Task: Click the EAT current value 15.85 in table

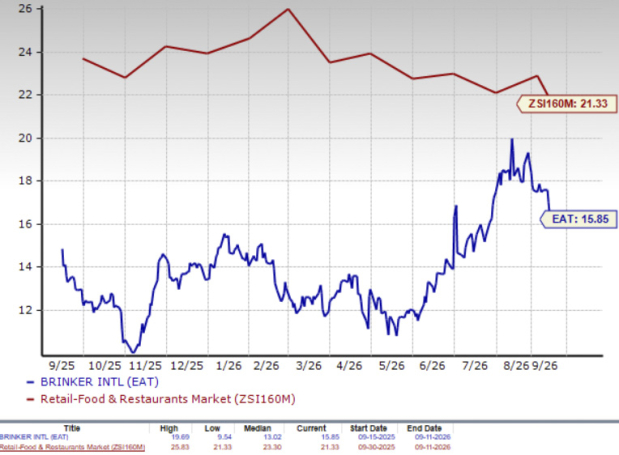Action: coord(330,437)
